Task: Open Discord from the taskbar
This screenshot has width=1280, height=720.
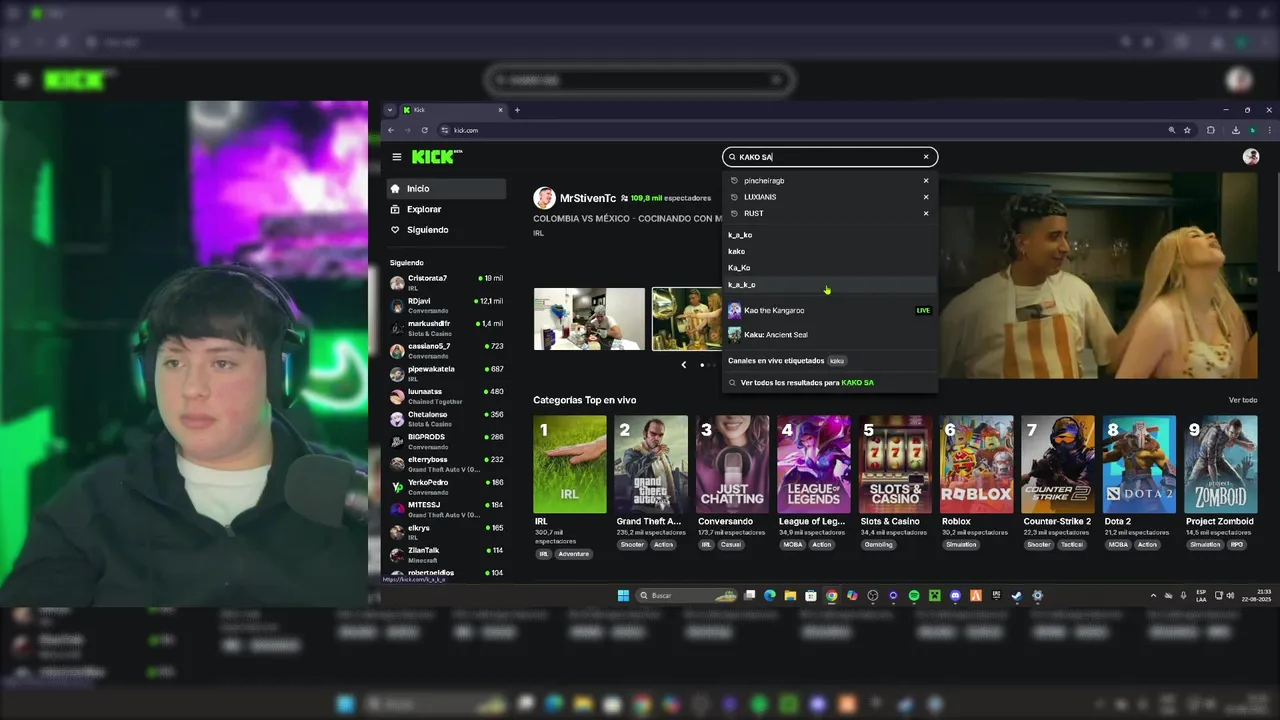Action: pyautogui.click(x=956, y=596)
